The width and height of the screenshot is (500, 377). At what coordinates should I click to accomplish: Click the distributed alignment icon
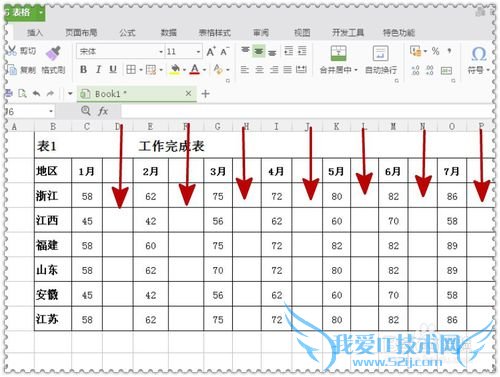(301, 70)
